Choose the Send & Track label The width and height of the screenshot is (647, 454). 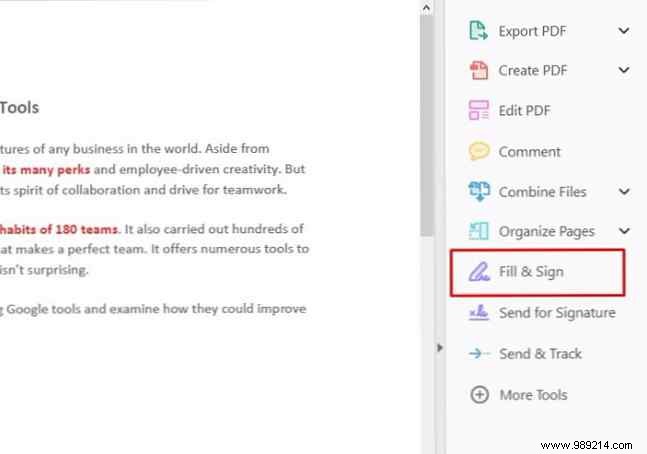click(540, 354)
